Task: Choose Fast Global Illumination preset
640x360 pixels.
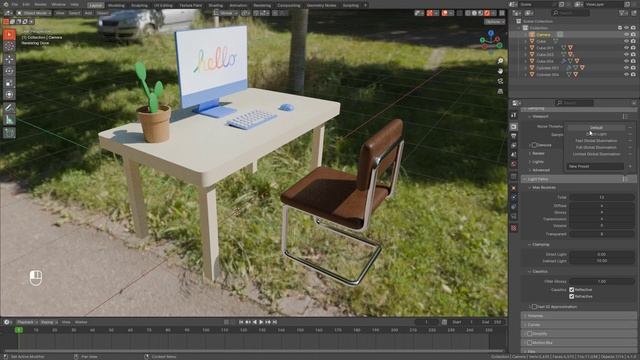Action: coord(596,141)
